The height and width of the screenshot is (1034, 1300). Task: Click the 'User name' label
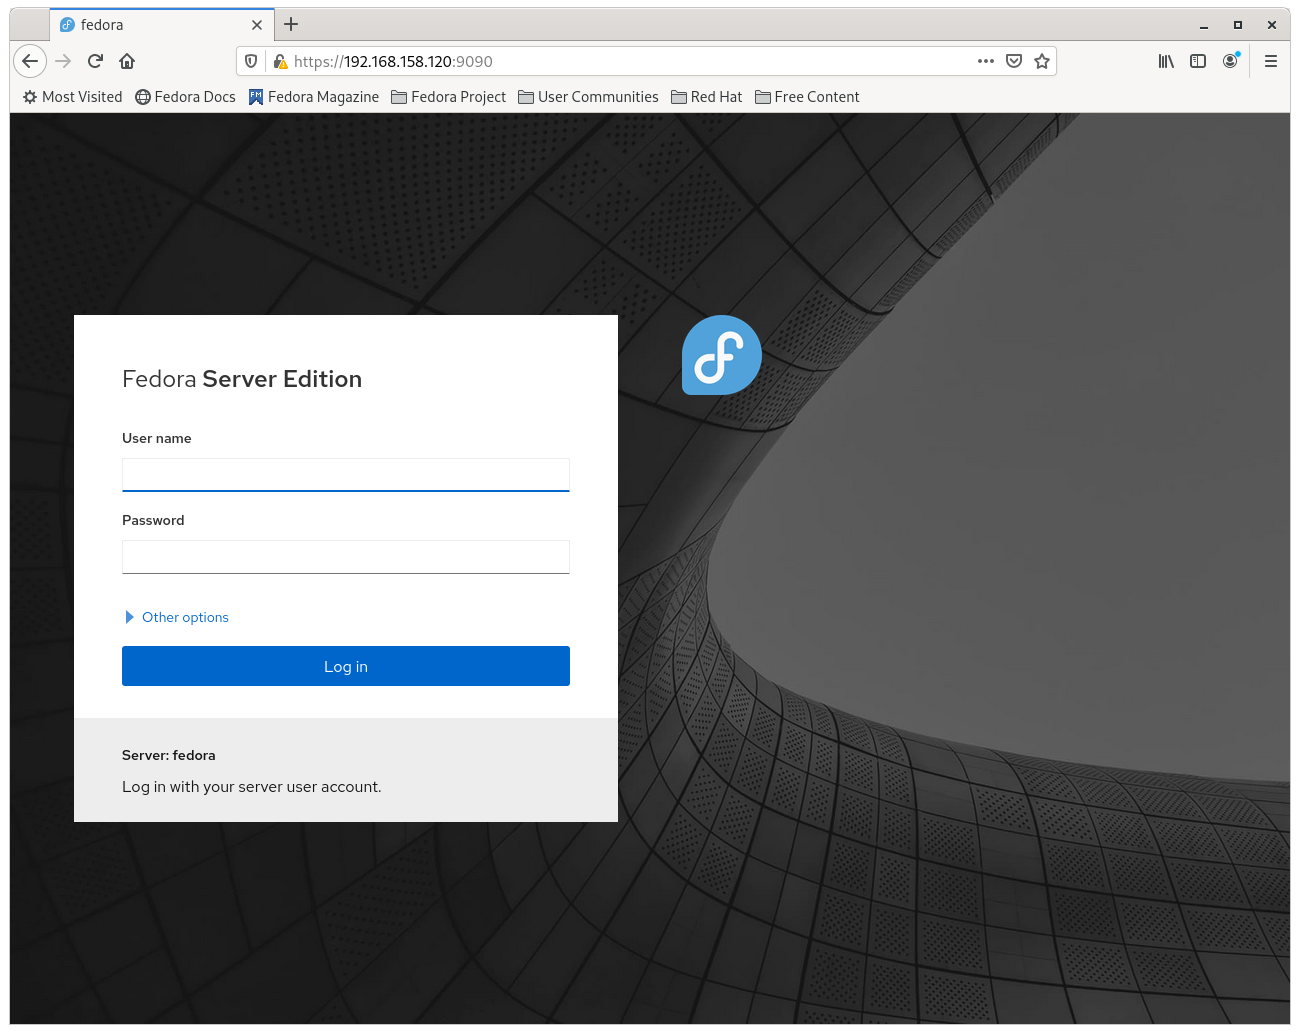point(157,438)
